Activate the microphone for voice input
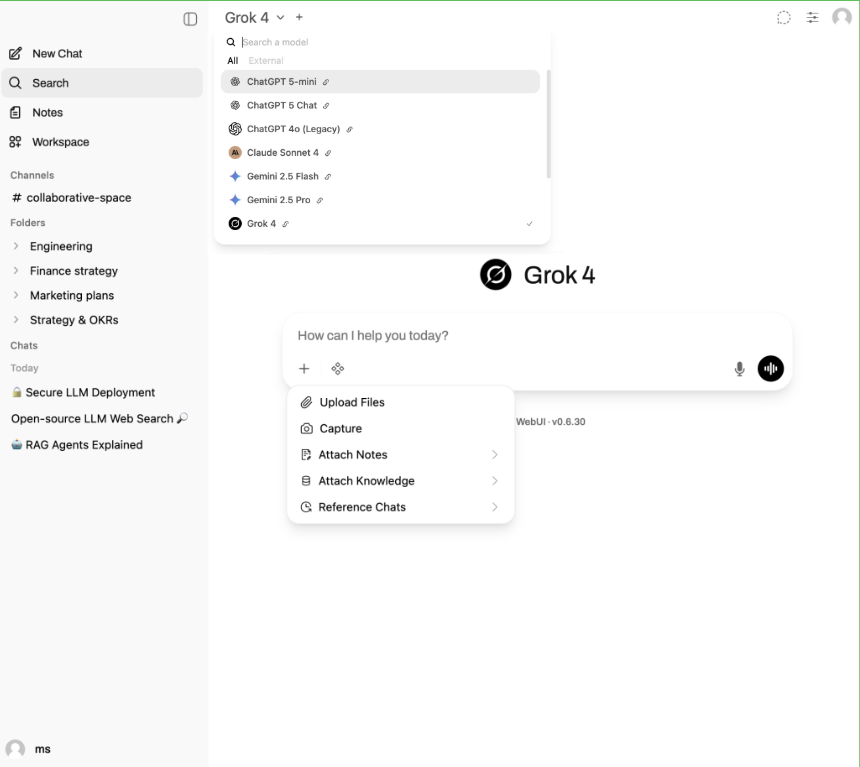Image resolution: width=860 pixels, height=767 pixels. pyautogui.click(x=739, y=369)
